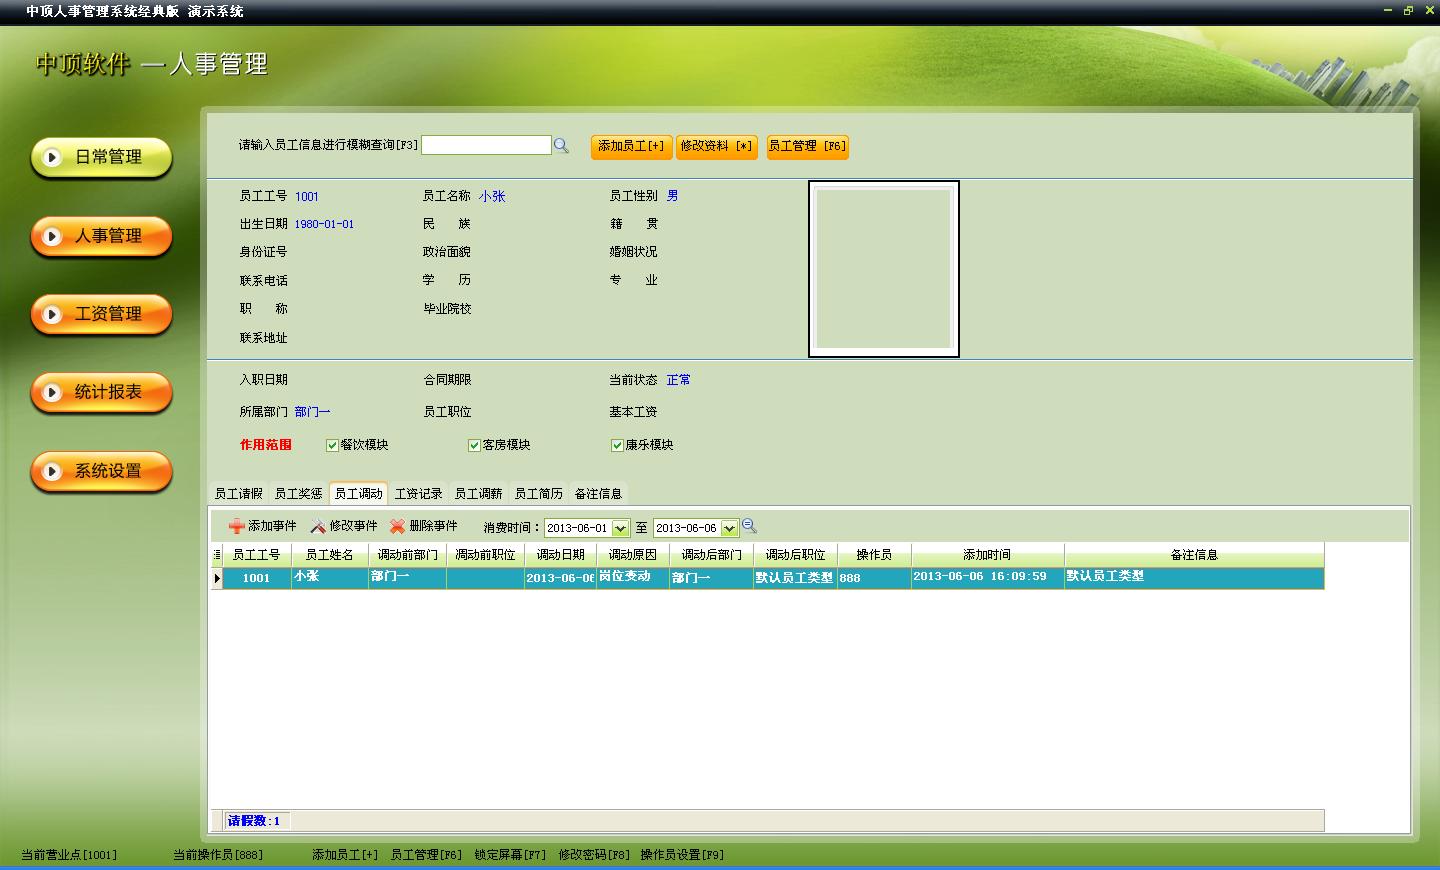Open the end date 2013-06-06 dropdown

coord(729,528)
